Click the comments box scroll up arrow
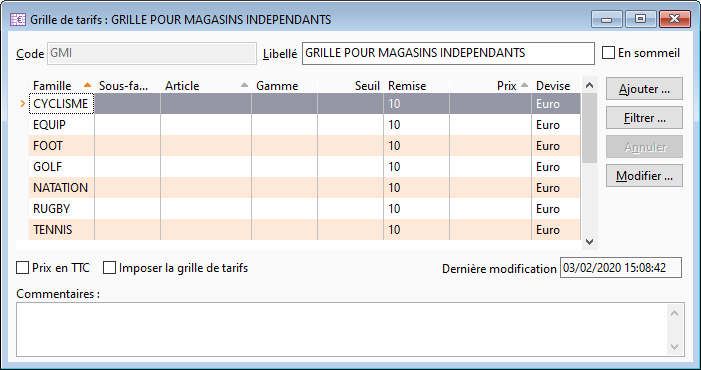The height and width of the screenshot is (370, 701). [x=675, y=313]
